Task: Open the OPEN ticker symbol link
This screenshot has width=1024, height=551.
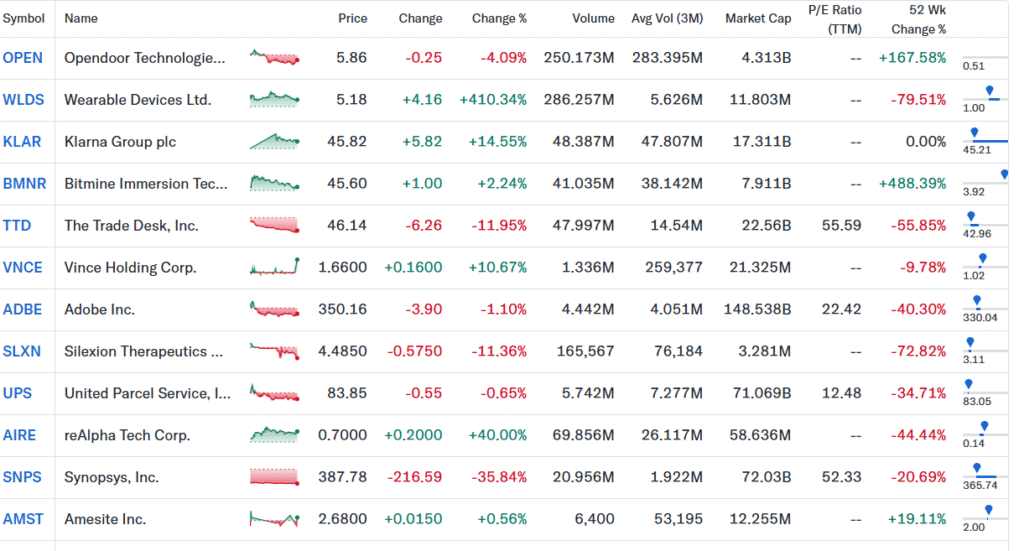Action: point(23,58)
